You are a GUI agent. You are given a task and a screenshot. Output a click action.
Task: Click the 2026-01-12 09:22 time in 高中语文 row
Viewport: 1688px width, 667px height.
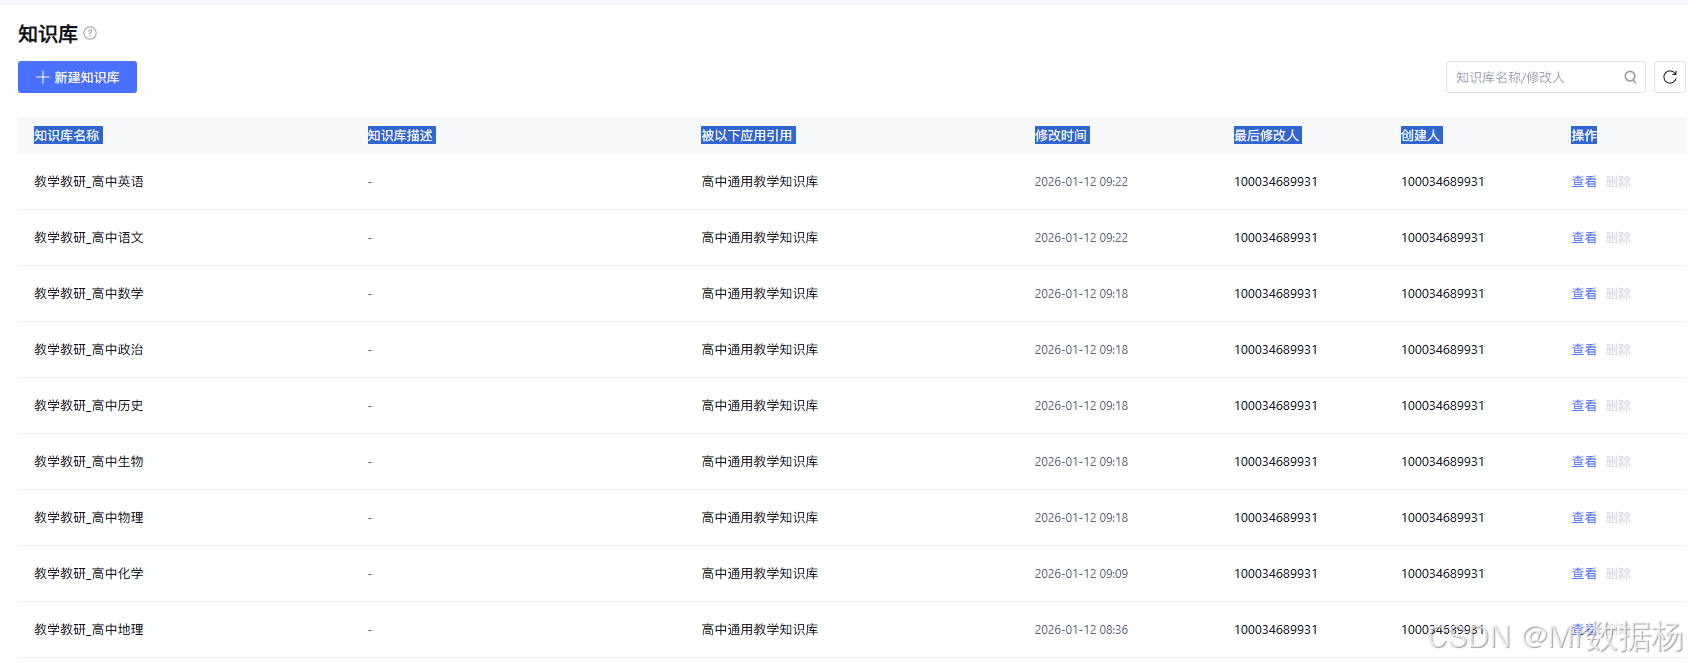[x=1081, y=238]
